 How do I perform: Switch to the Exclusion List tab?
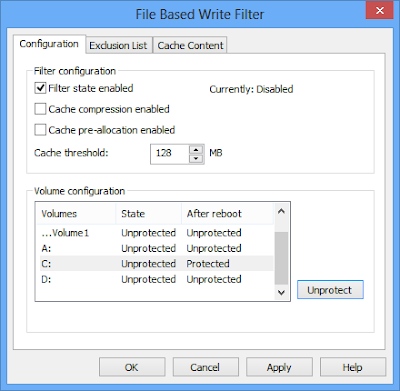click(118, 45)
